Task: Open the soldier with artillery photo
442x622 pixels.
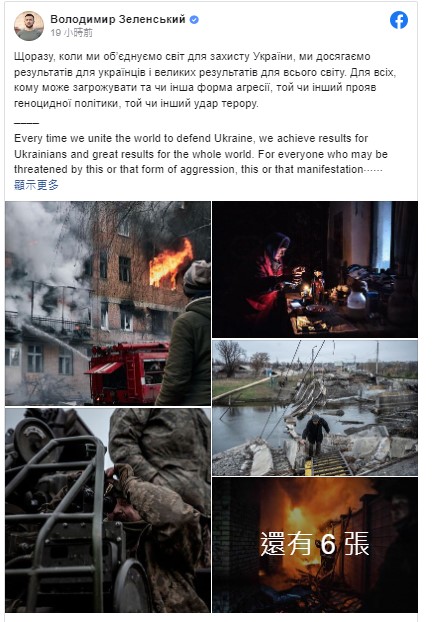Action: coord(108,510)
